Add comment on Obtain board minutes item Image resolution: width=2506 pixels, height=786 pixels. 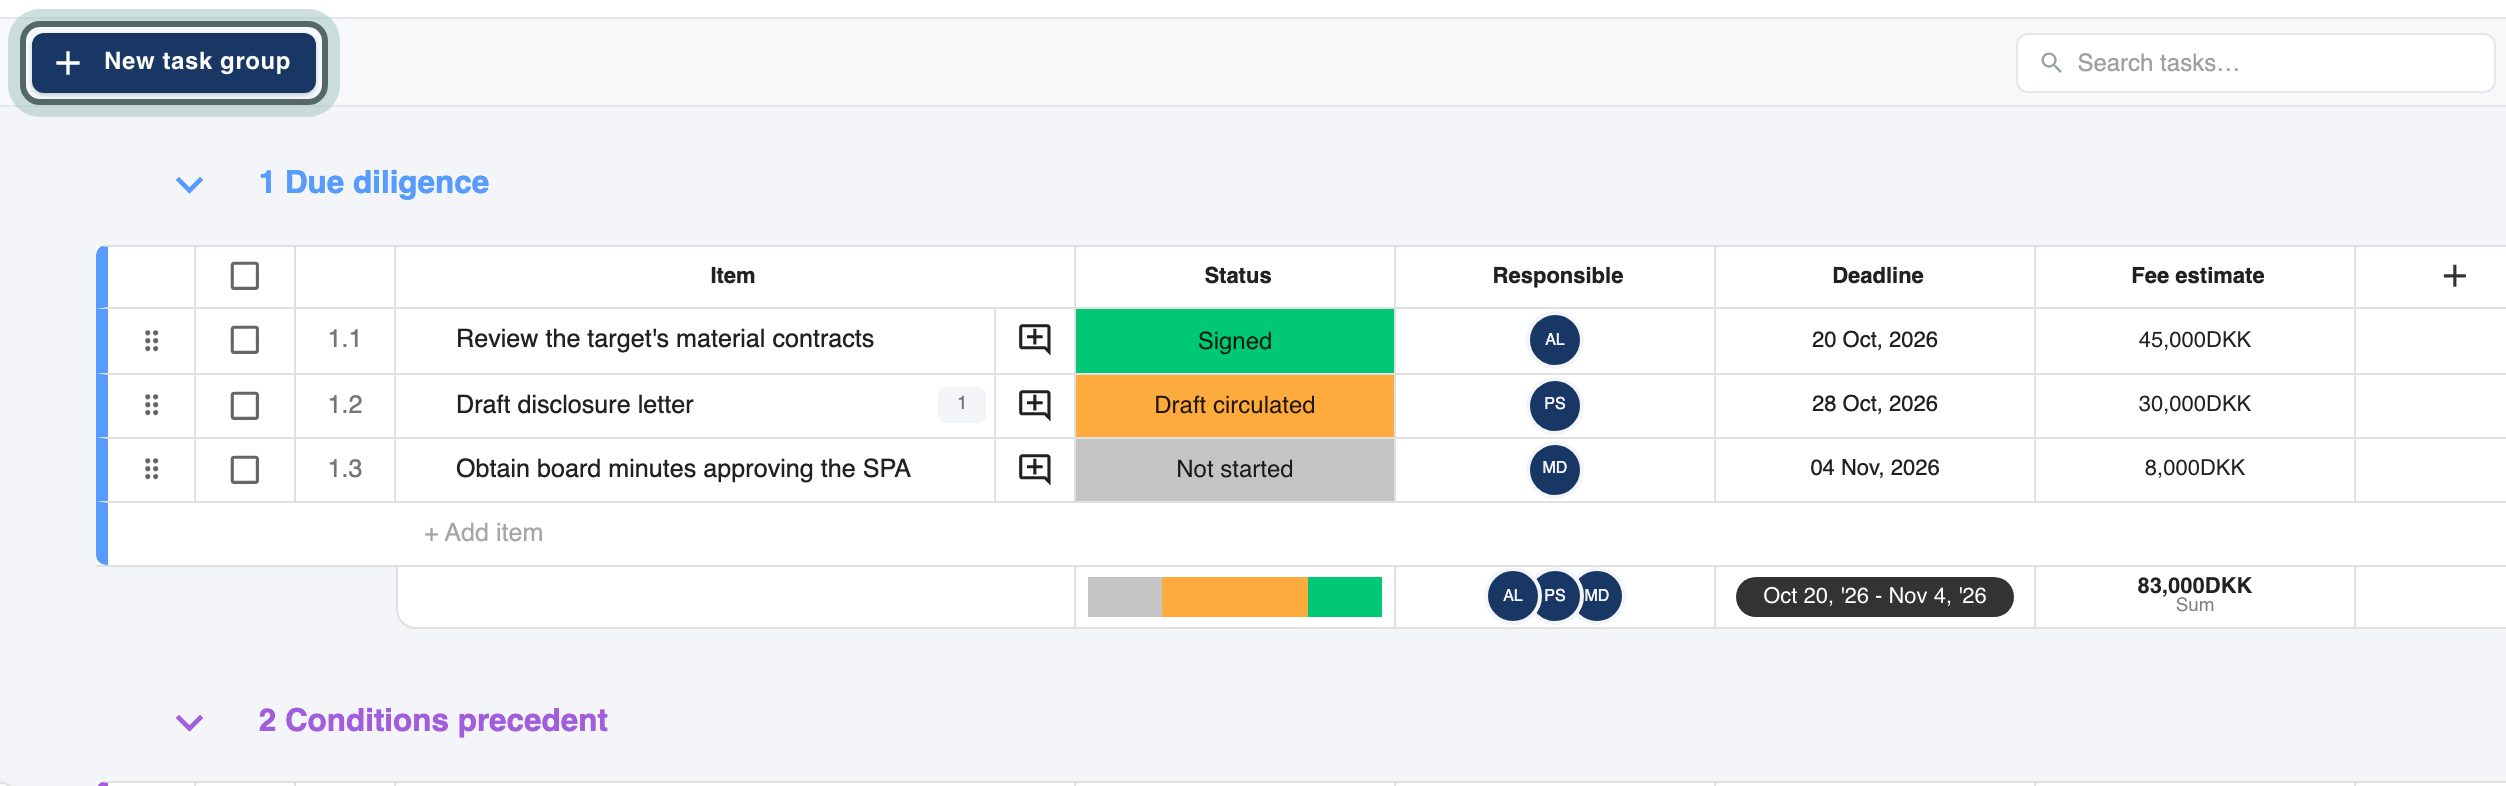coord(1034,469)
